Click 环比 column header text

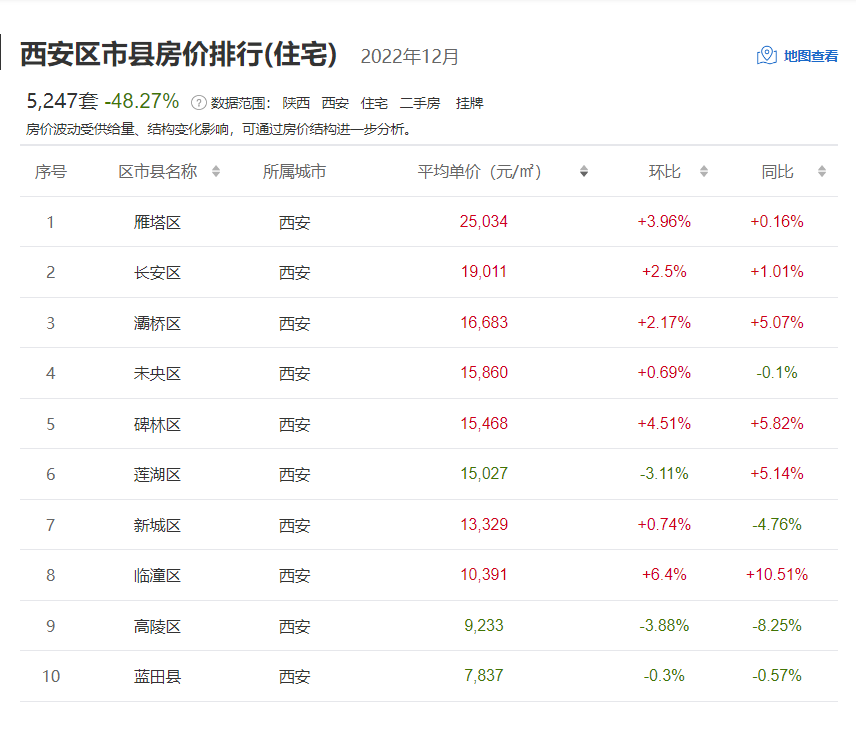click(x=664, y=172)
